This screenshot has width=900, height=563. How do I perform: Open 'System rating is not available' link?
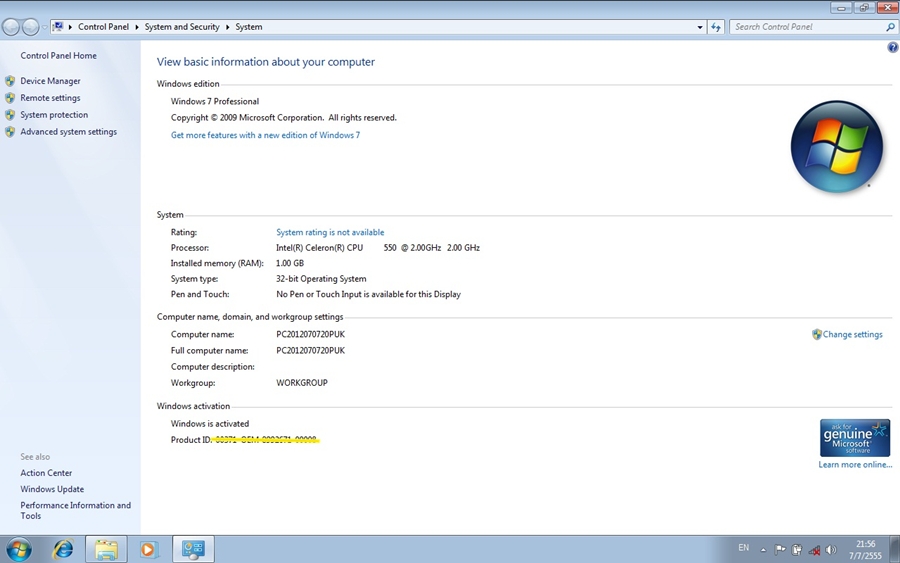point(330,232)
